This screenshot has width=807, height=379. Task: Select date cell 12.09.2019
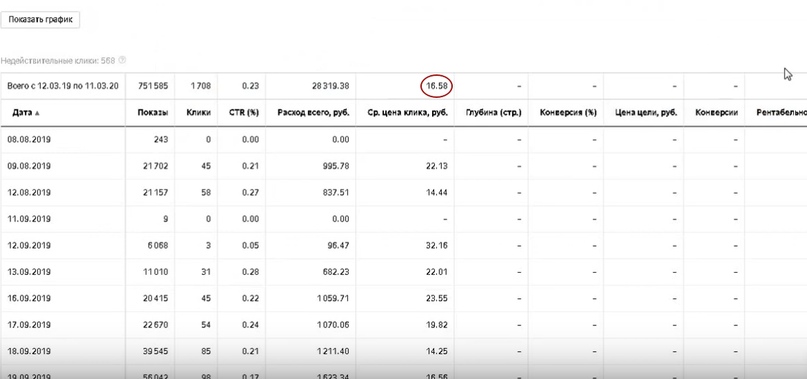point(29,246)
